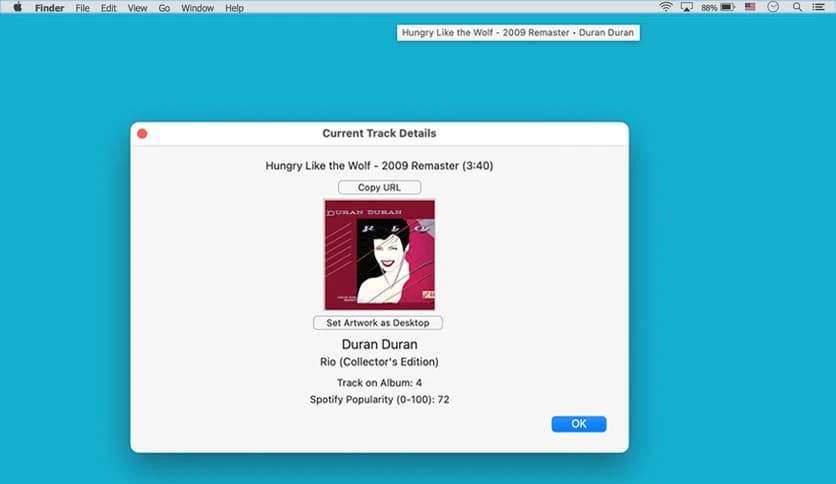Click the Copy URL button
The width and height of the screenshot is (836, 484).
pyautogui.click(x=379, y=188)
